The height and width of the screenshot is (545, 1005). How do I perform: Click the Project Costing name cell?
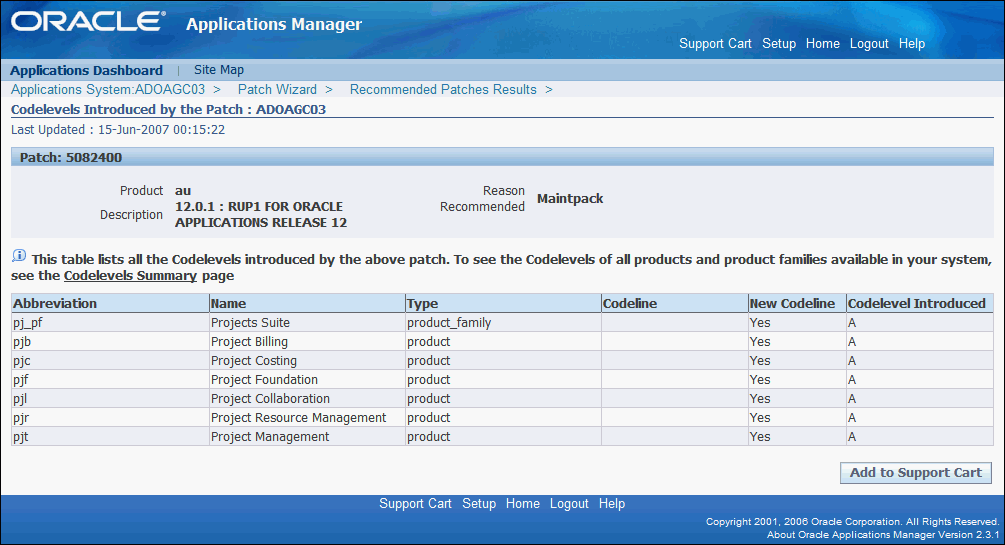click(308, 360)
